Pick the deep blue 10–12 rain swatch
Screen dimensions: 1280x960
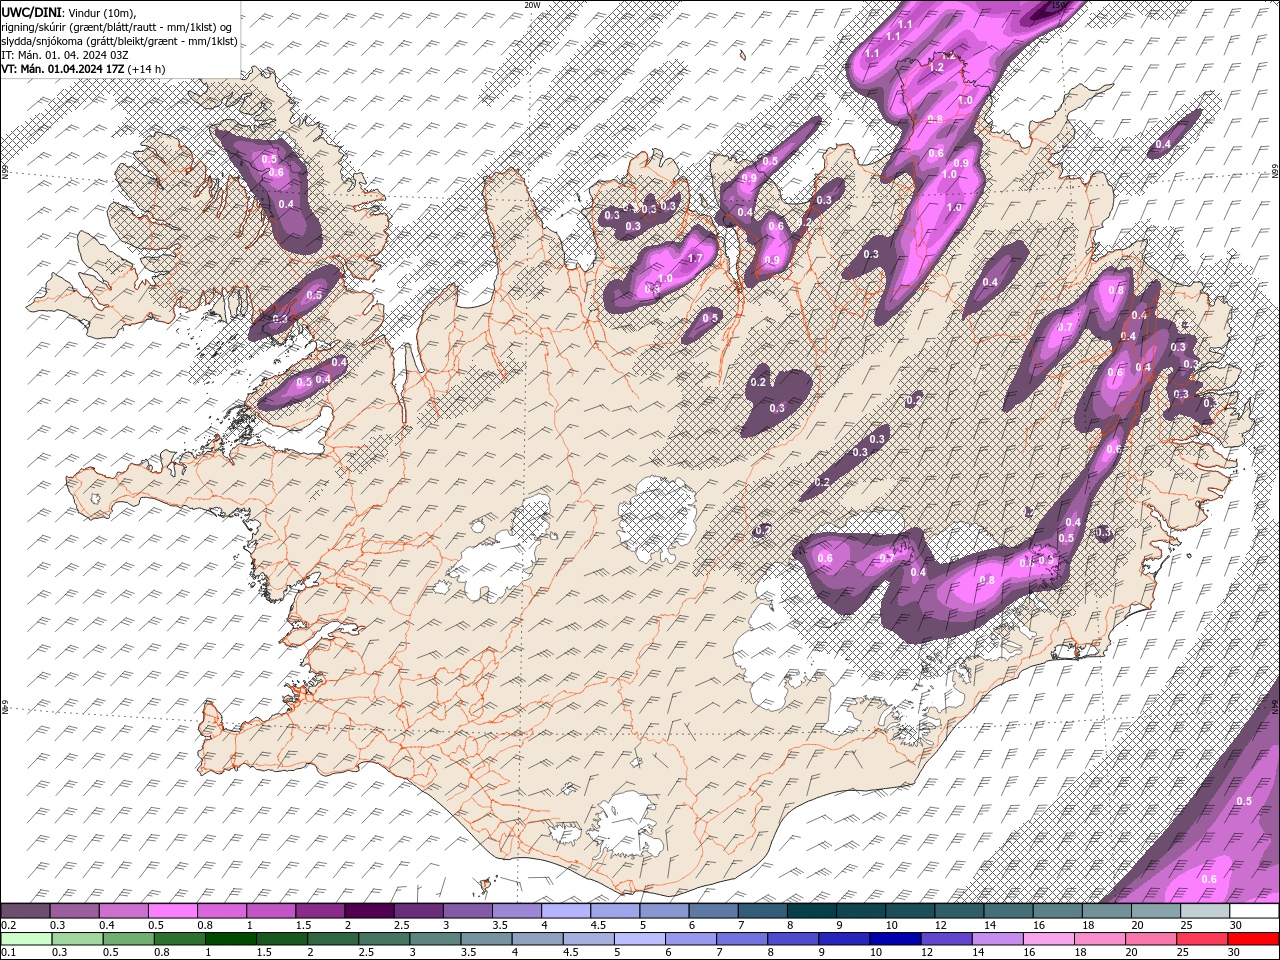click(893, 939)
